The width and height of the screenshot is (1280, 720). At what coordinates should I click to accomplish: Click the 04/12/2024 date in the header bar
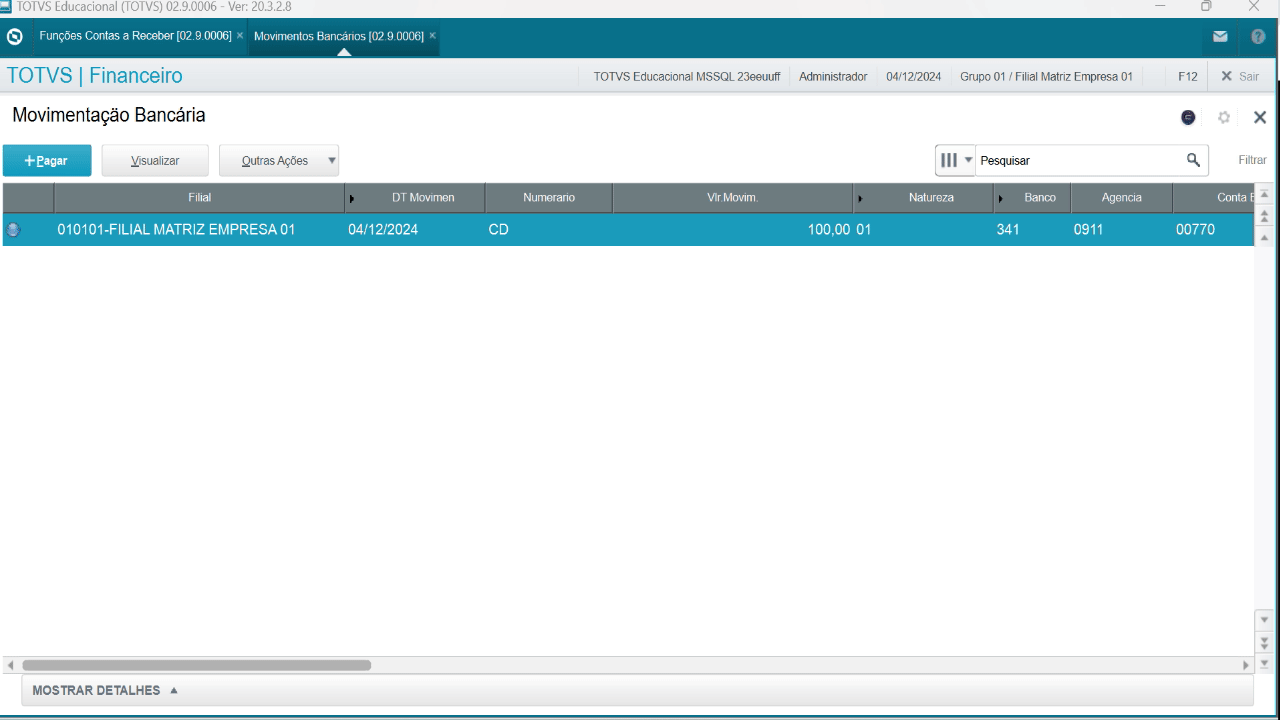[x=913, y=76]
